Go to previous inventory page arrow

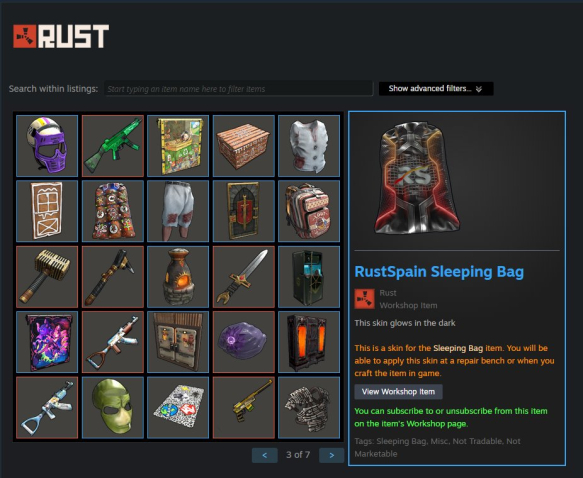tap(264, 455)
